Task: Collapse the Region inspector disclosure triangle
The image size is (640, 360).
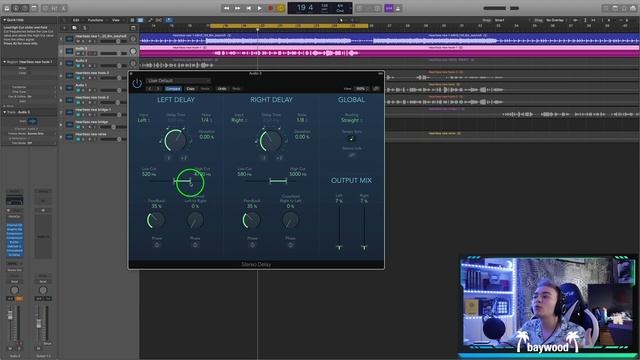Action: tap(4, 62)
